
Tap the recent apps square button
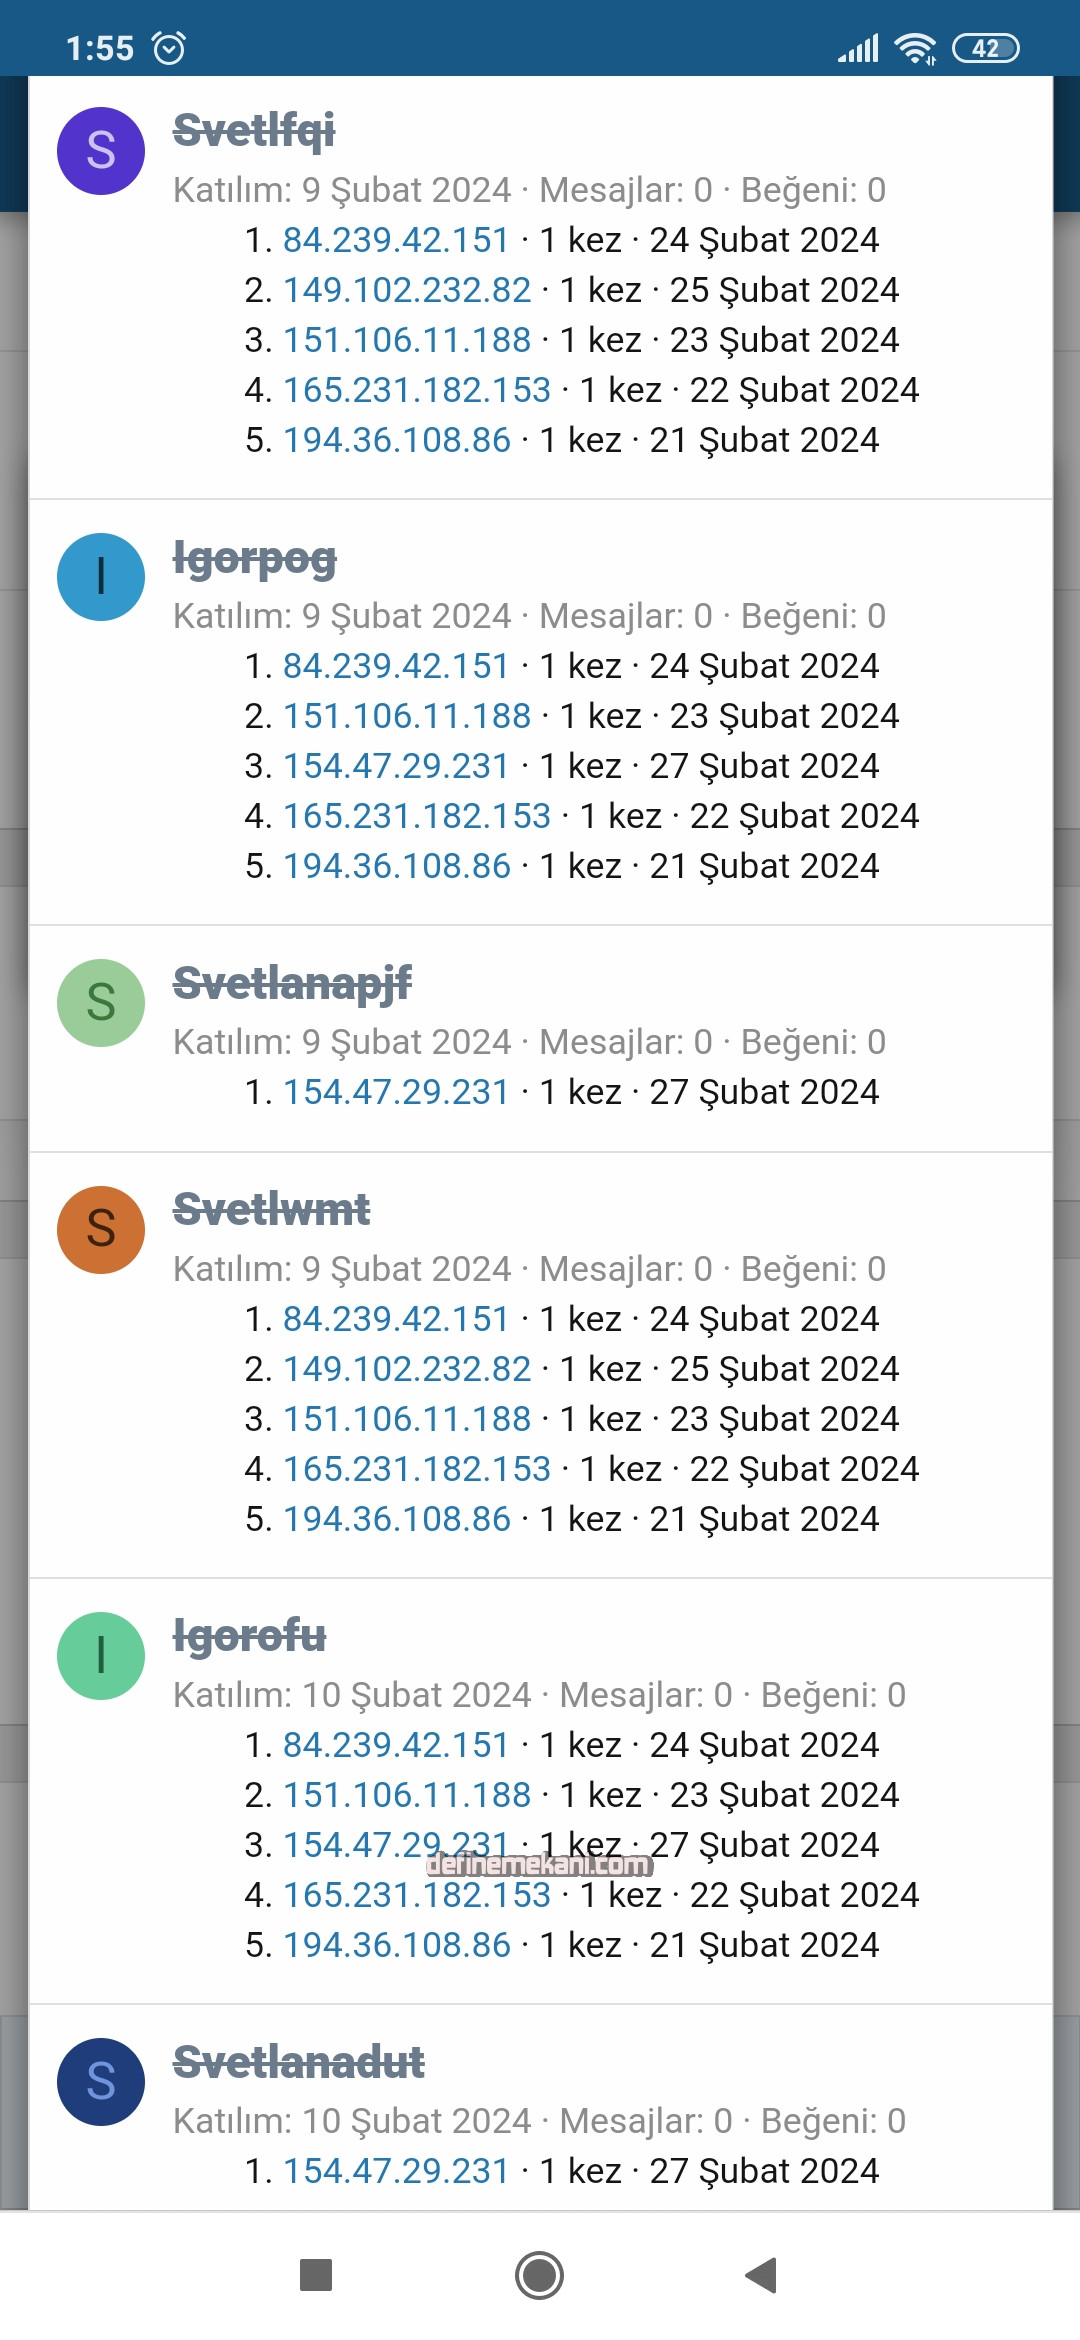[x=316, y=2275]
